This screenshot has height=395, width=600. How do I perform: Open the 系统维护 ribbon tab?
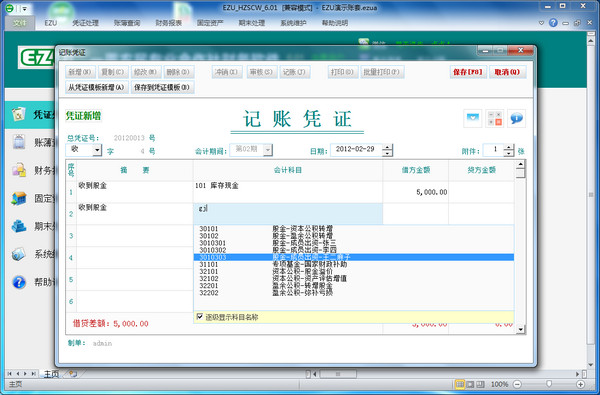coord(293,23)
